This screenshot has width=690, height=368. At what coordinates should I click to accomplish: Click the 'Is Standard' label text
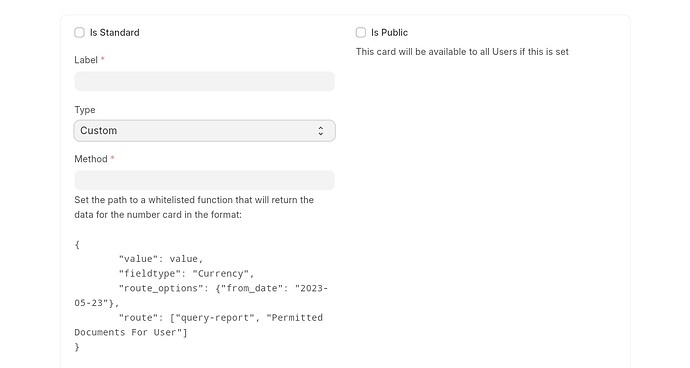pyautogui.click(x=114, y=33)
